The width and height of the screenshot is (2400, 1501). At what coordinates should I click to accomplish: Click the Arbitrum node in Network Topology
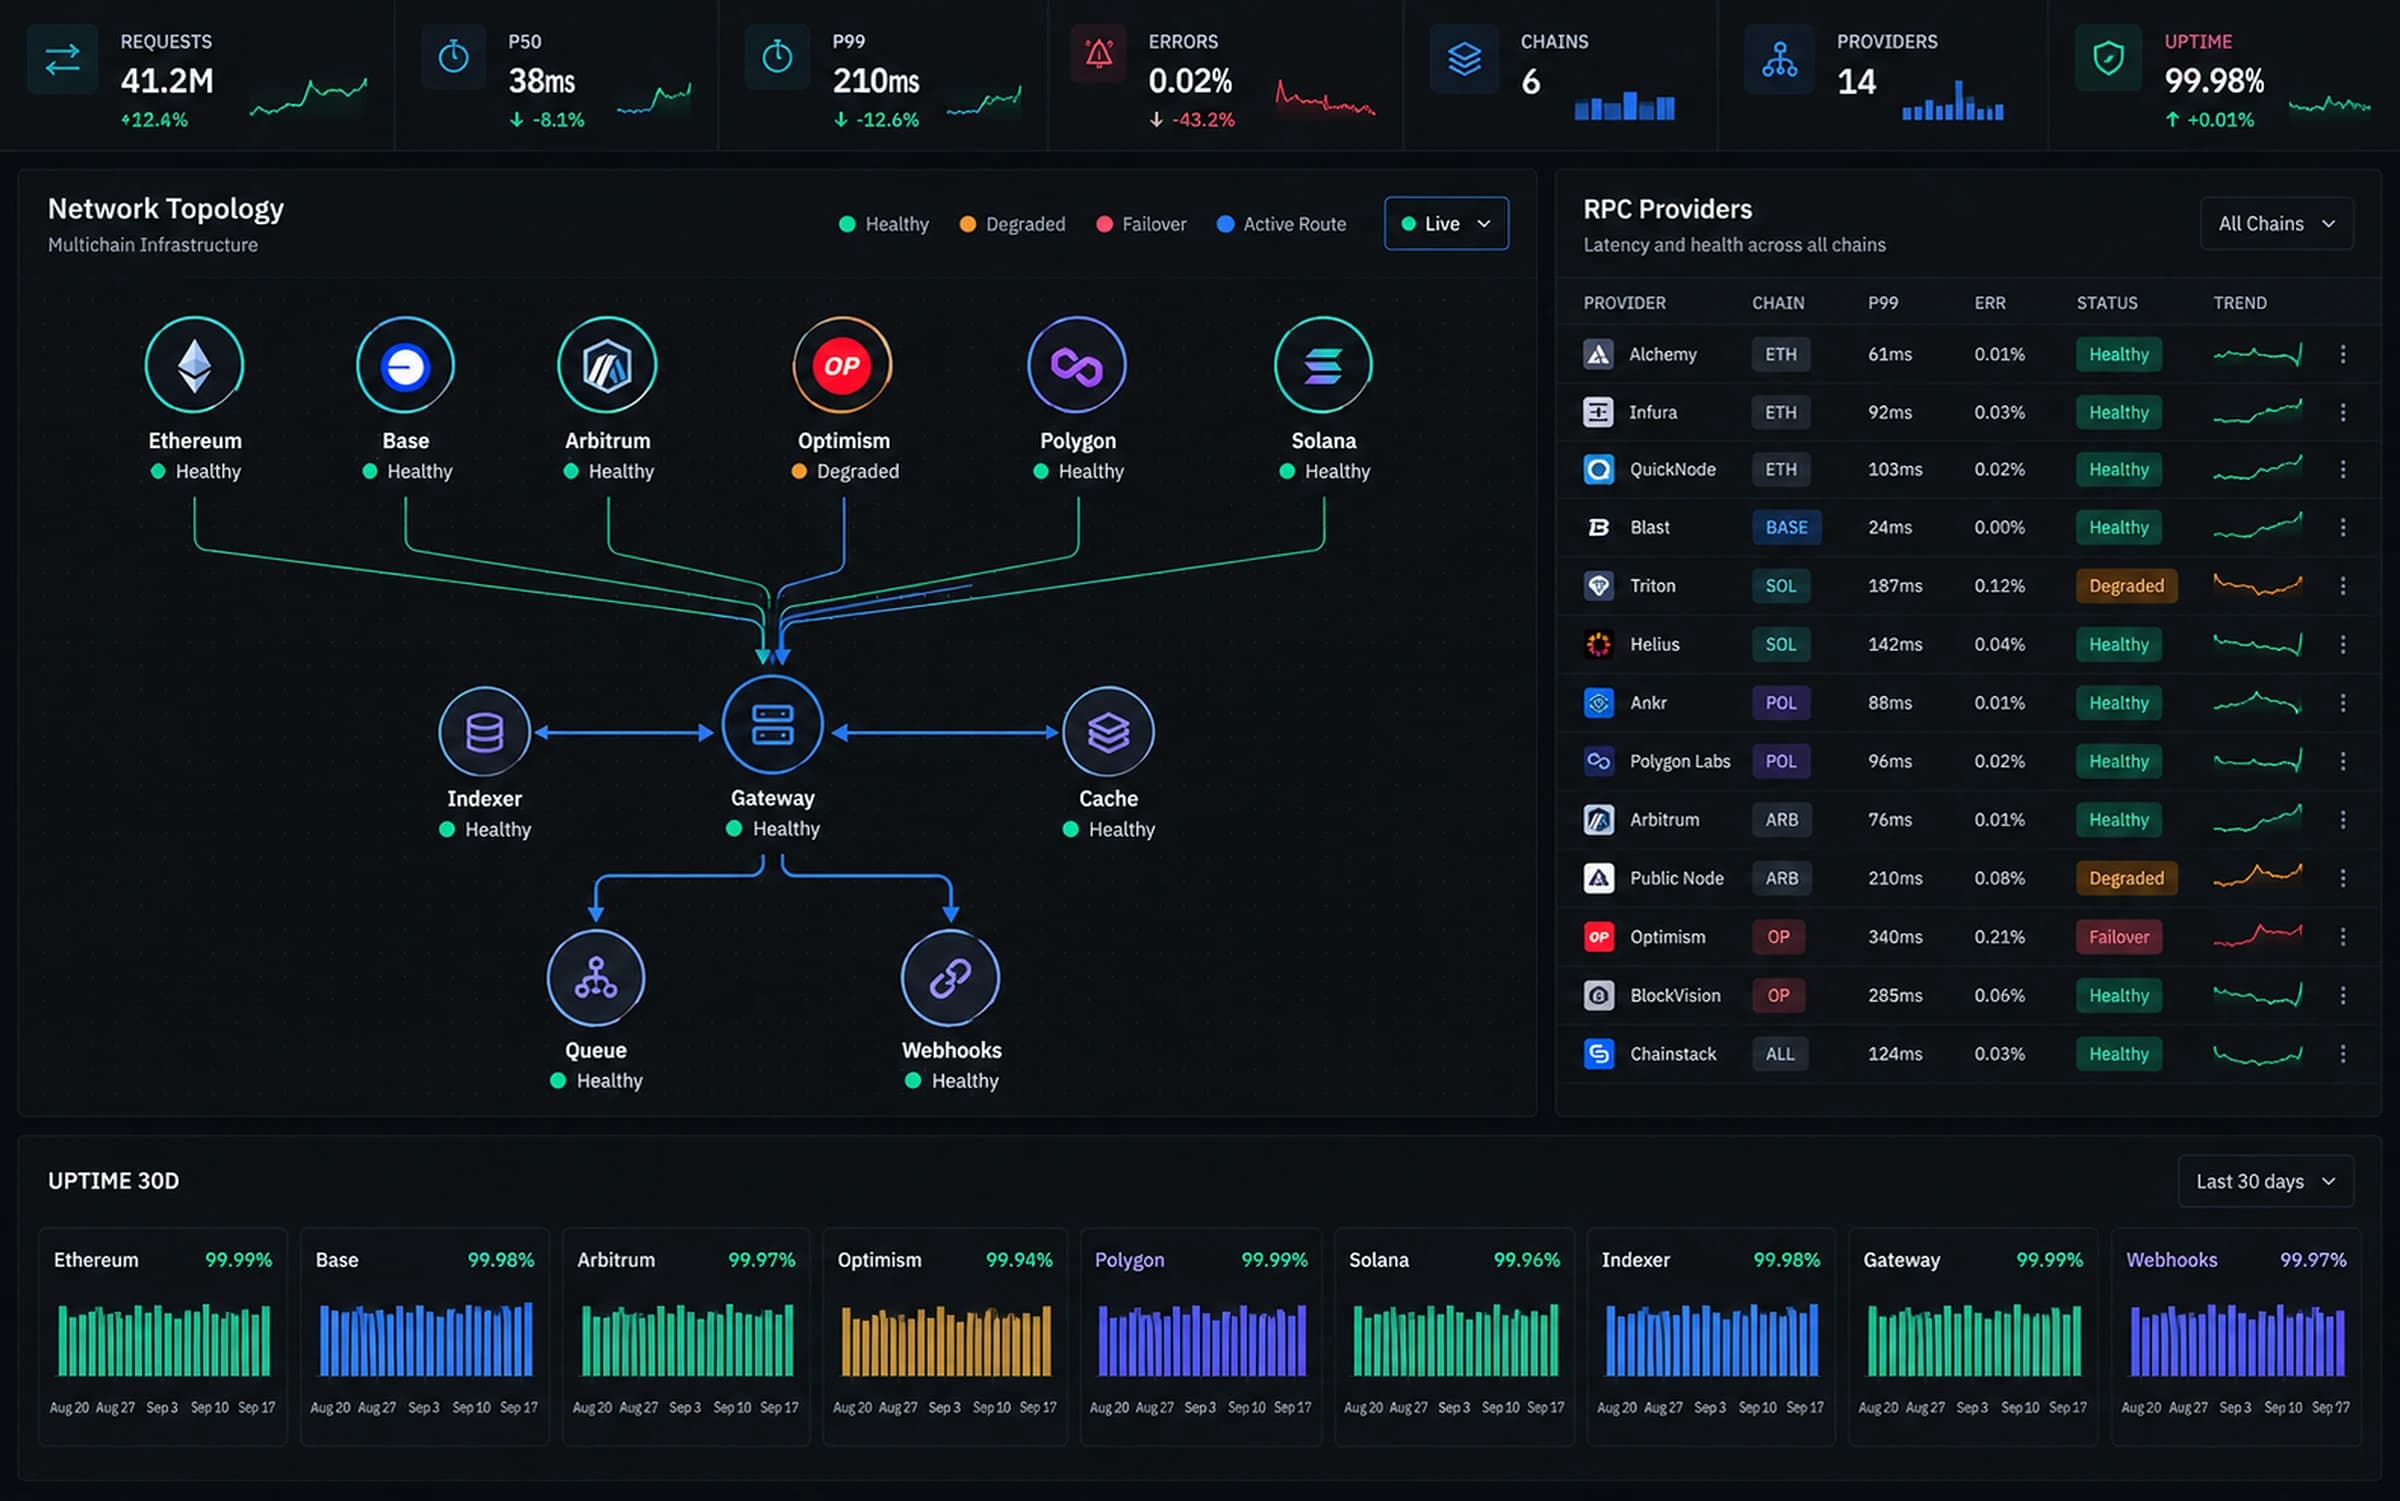pos(607,365)
